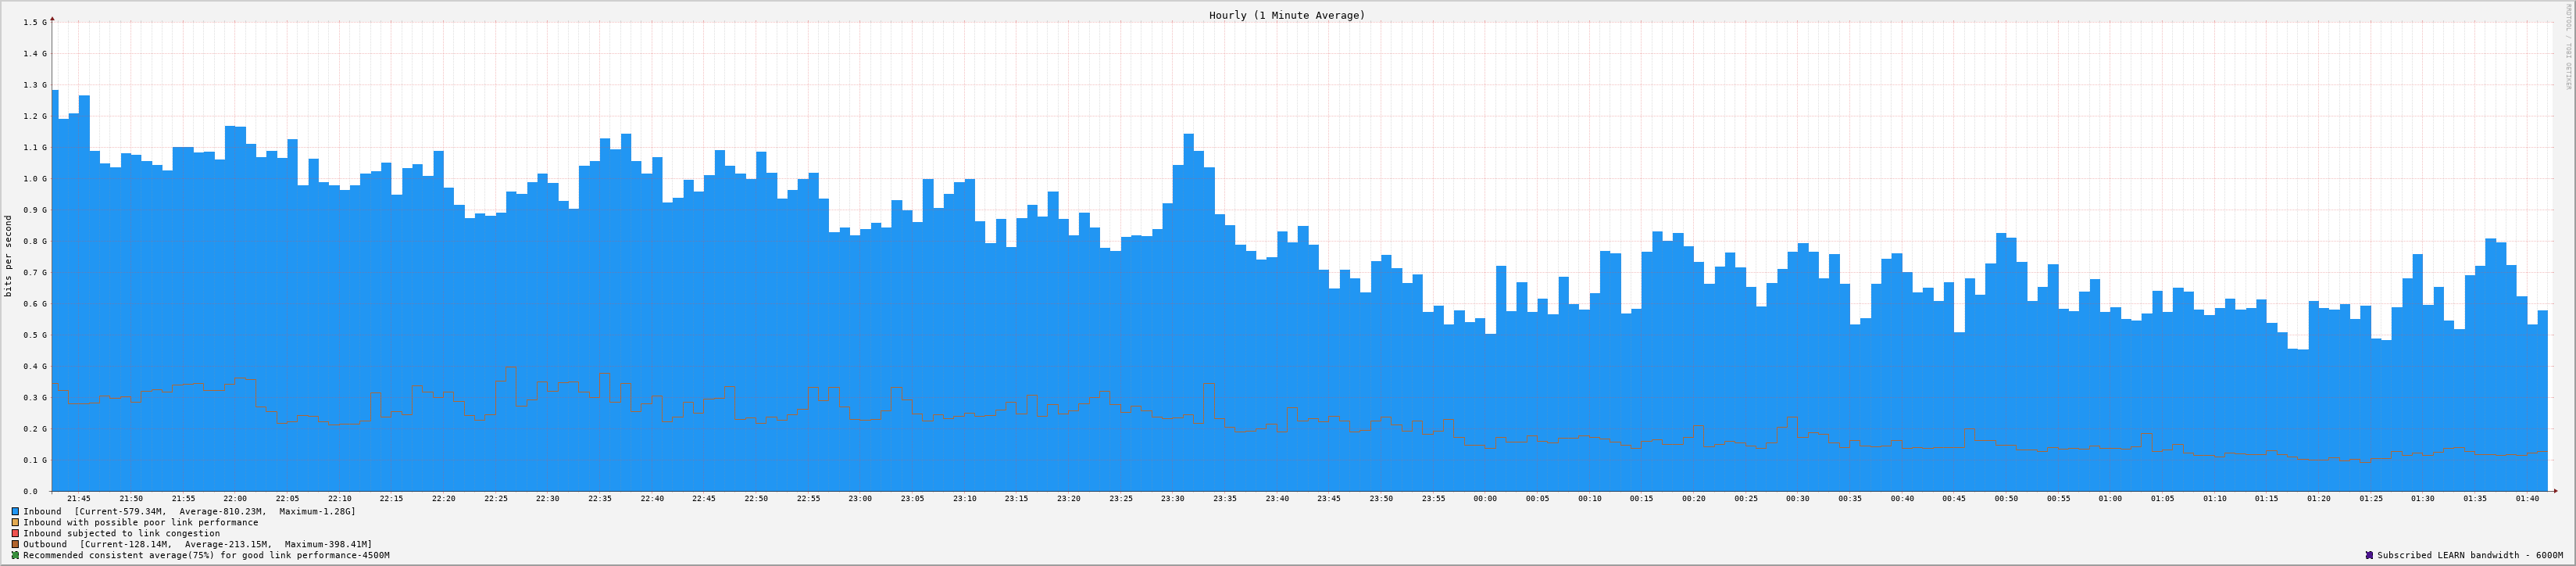
Task: Click the purple Subscribed LEARN bandwidth marker
Action: pyautogui.click(x=2369, y=555)
